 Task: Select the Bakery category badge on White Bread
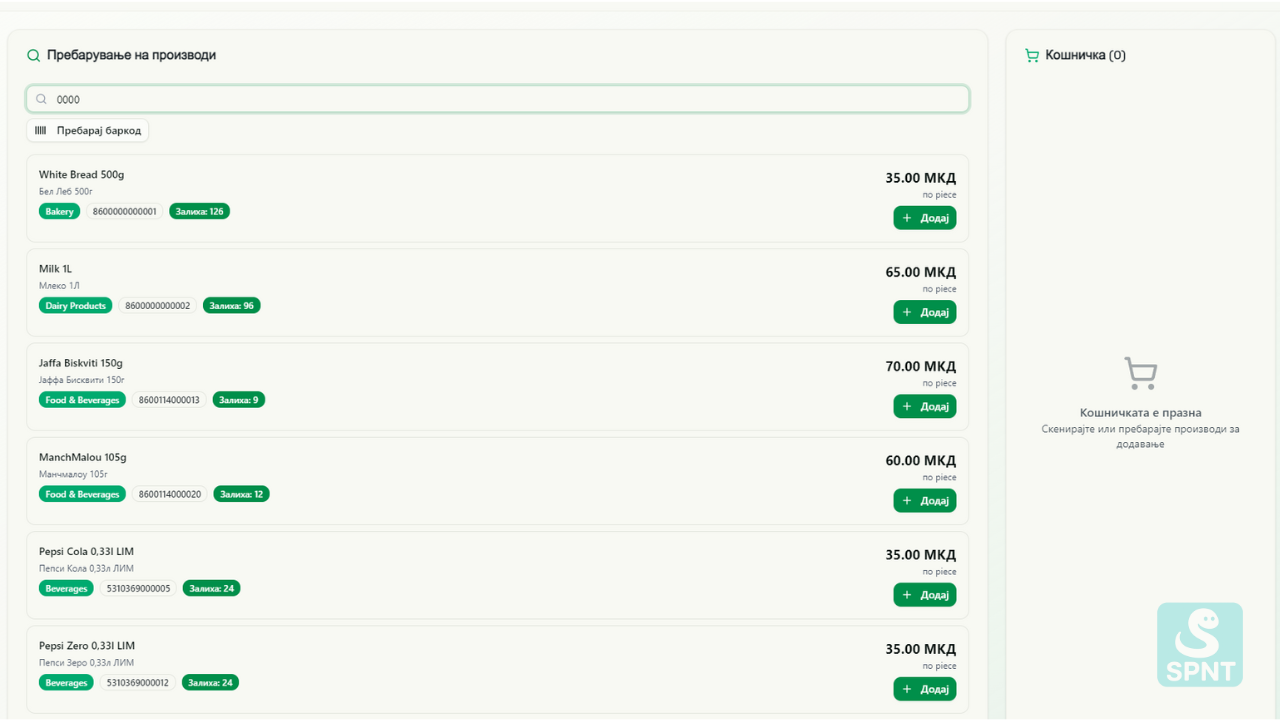click(59, 211)
